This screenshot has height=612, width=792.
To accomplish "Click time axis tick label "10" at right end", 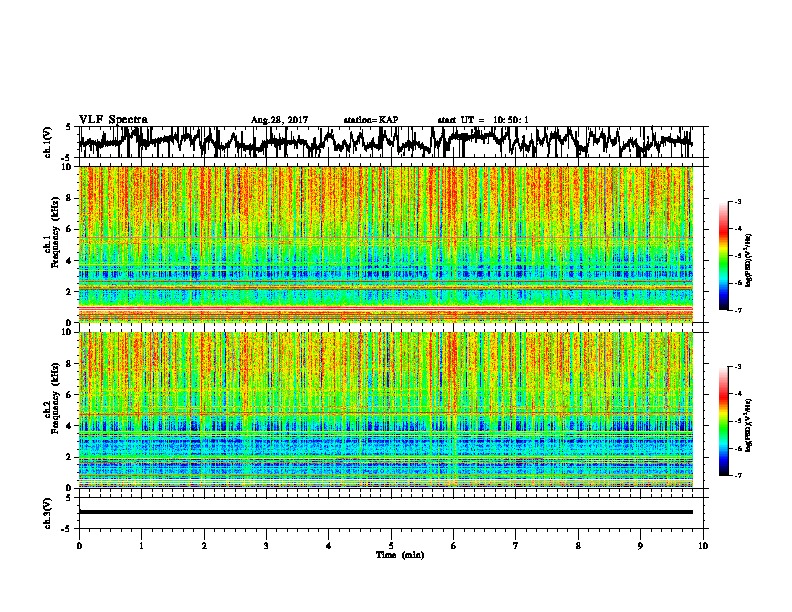I will pos(703,546).
